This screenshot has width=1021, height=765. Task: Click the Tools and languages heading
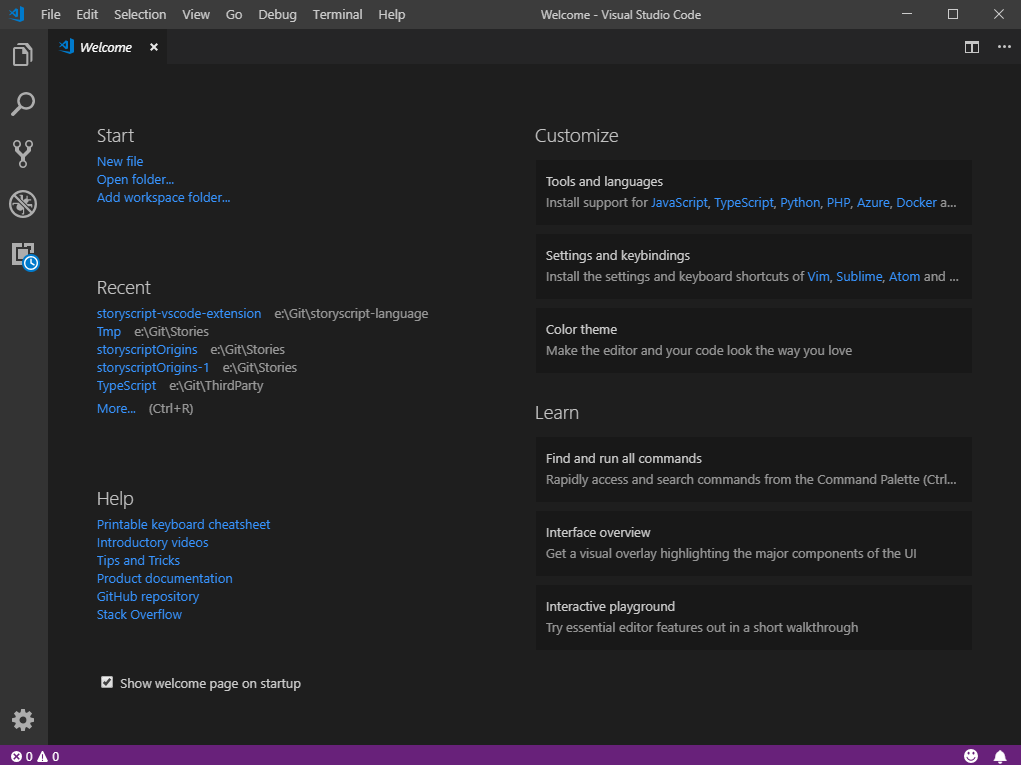(604, 182)
